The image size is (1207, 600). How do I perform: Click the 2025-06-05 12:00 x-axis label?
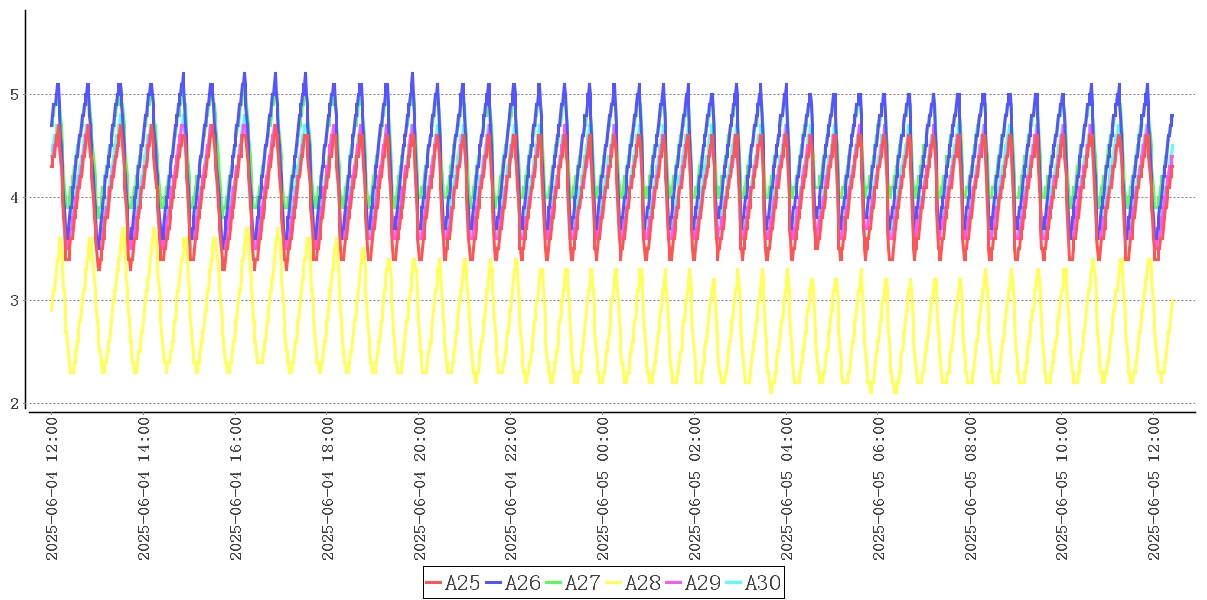[x=1156, y=490]
